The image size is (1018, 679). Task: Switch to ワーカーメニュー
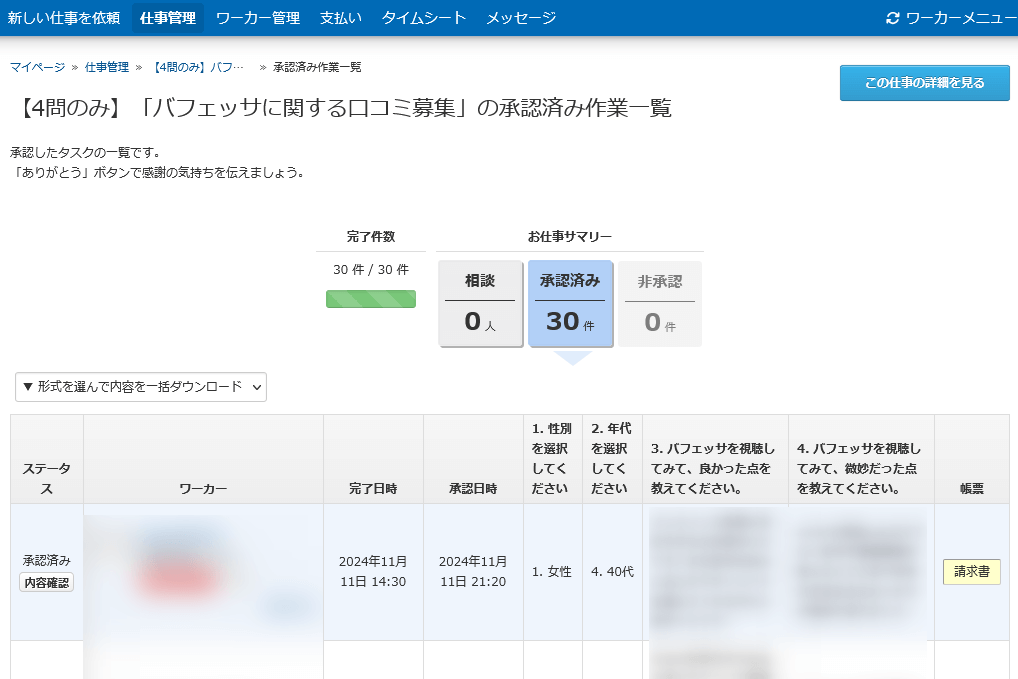[961, 18]
